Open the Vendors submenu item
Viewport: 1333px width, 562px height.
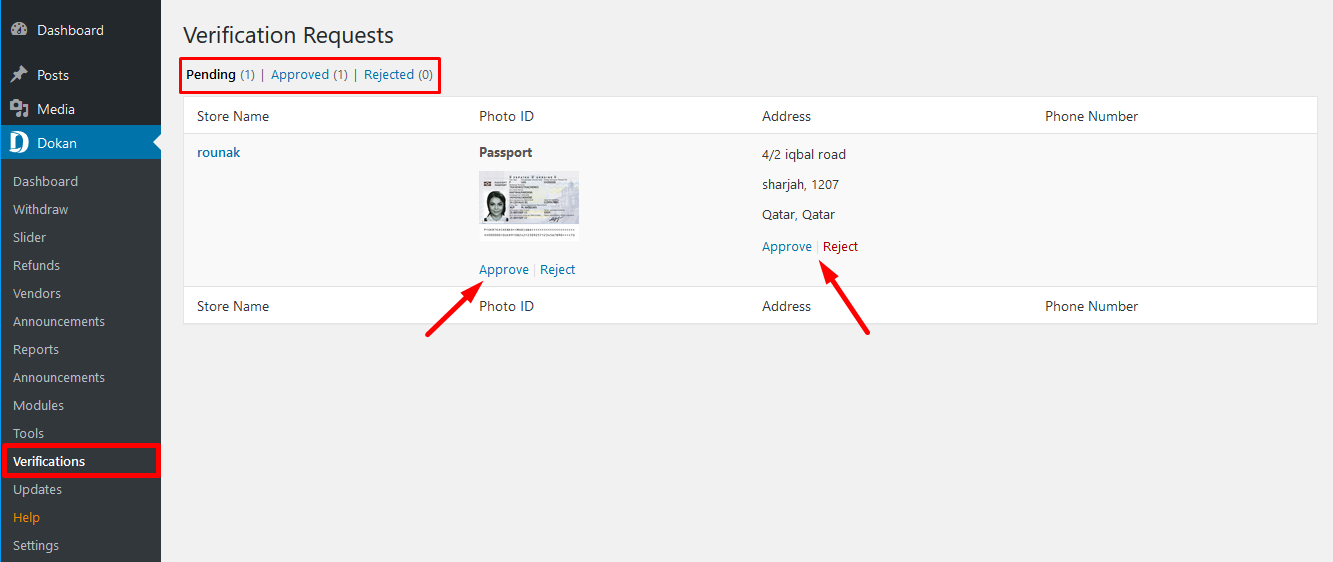click(37, 294)
